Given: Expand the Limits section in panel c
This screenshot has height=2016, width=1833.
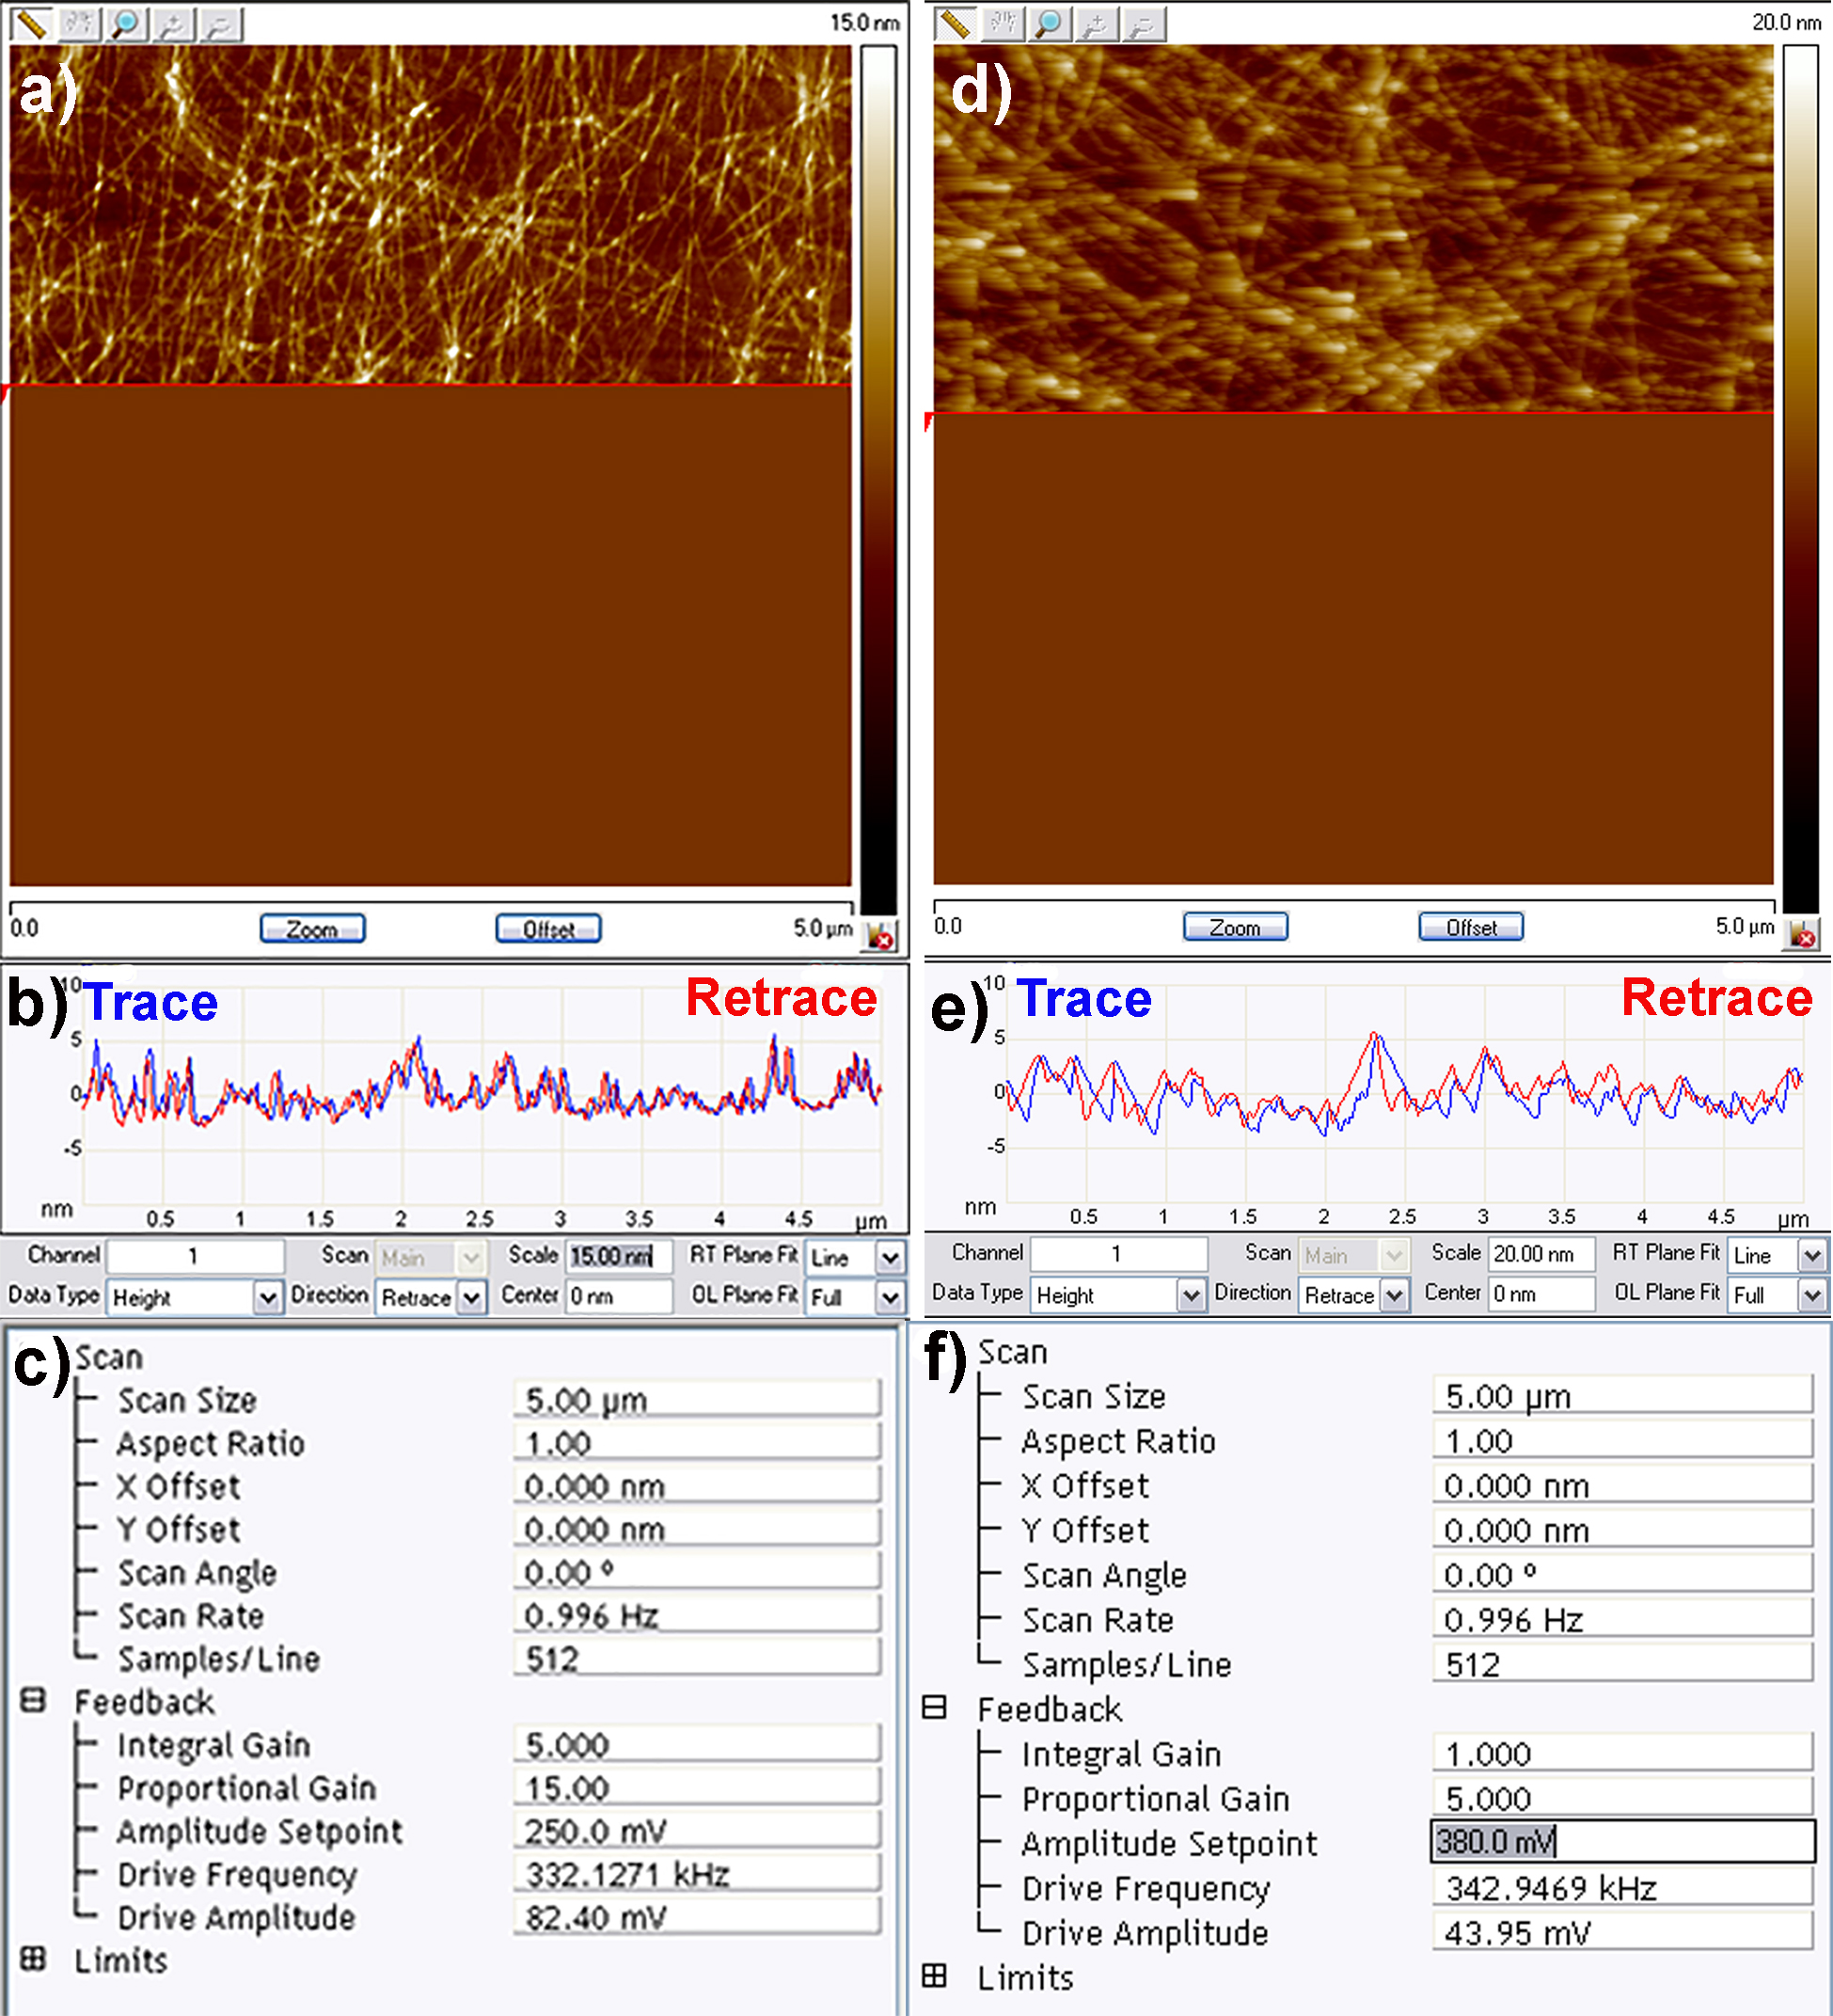Looking at the screenshot, I should 33,1958.
